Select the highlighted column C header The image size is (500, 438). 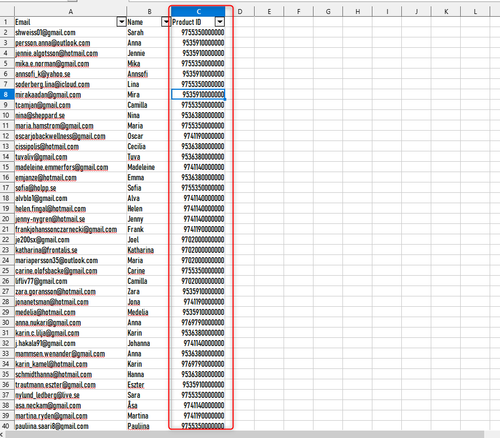click(x=198, y=12)
